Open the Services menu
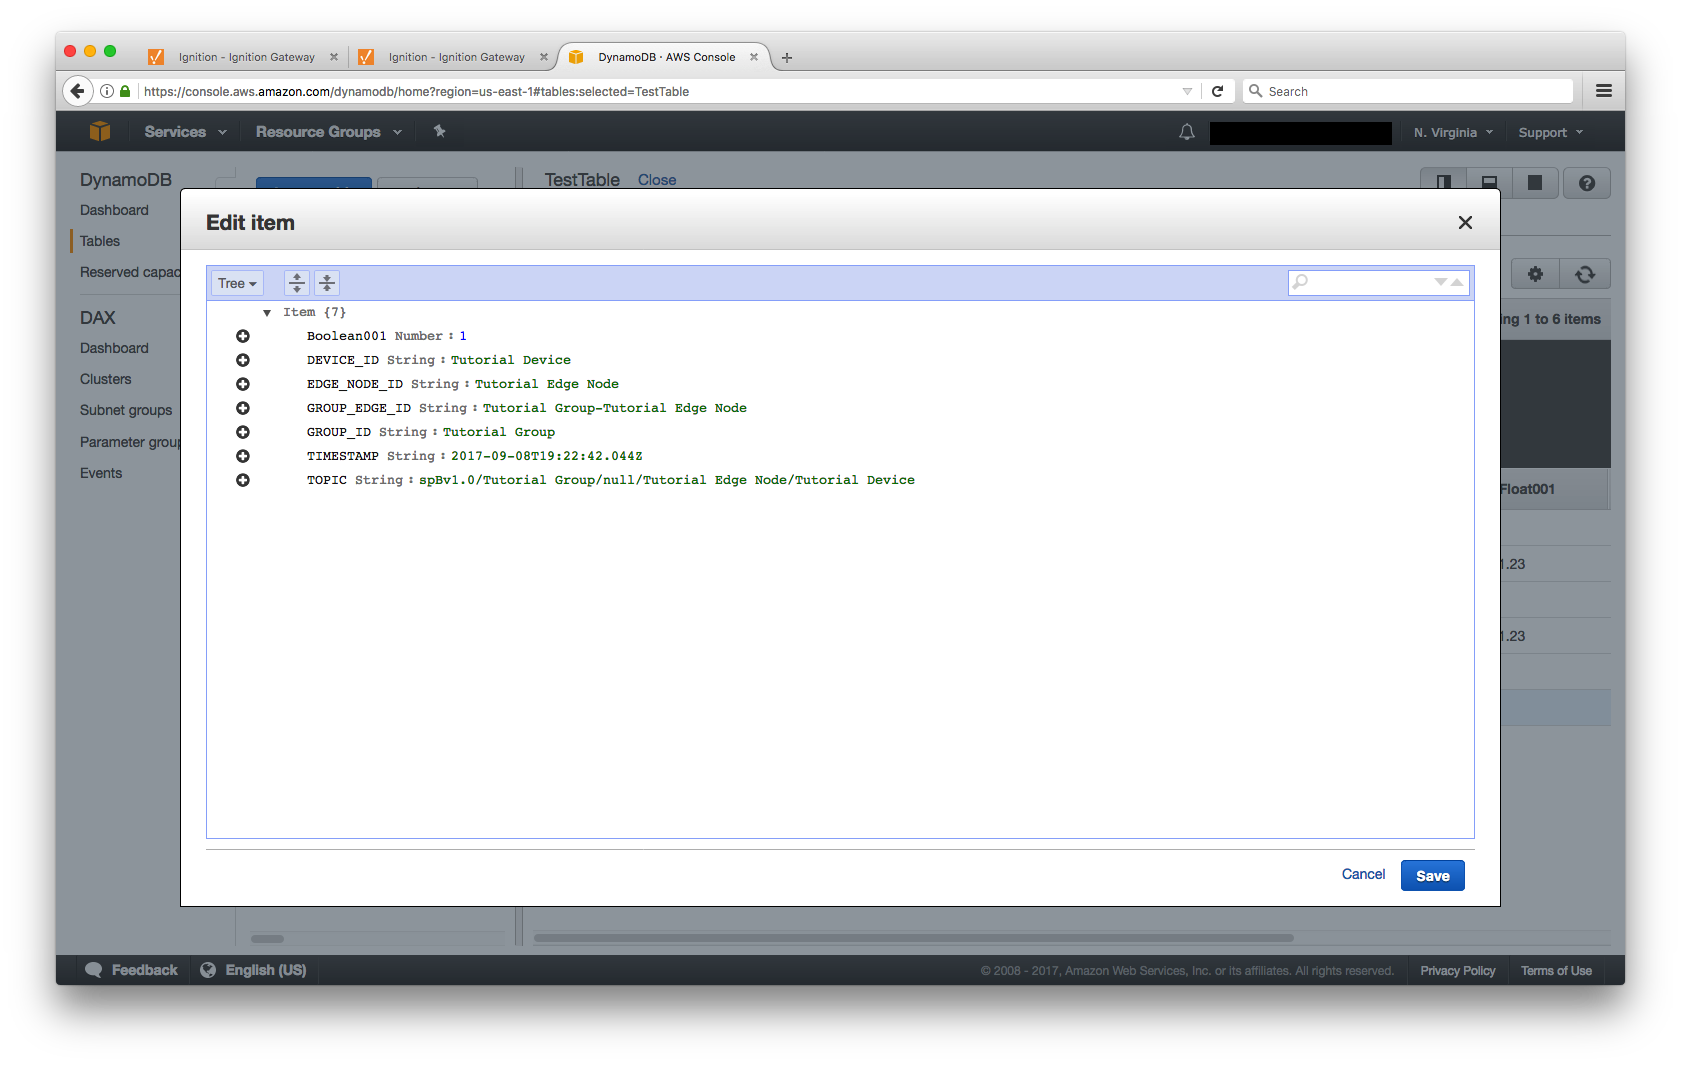 click(x=185, y=132)
